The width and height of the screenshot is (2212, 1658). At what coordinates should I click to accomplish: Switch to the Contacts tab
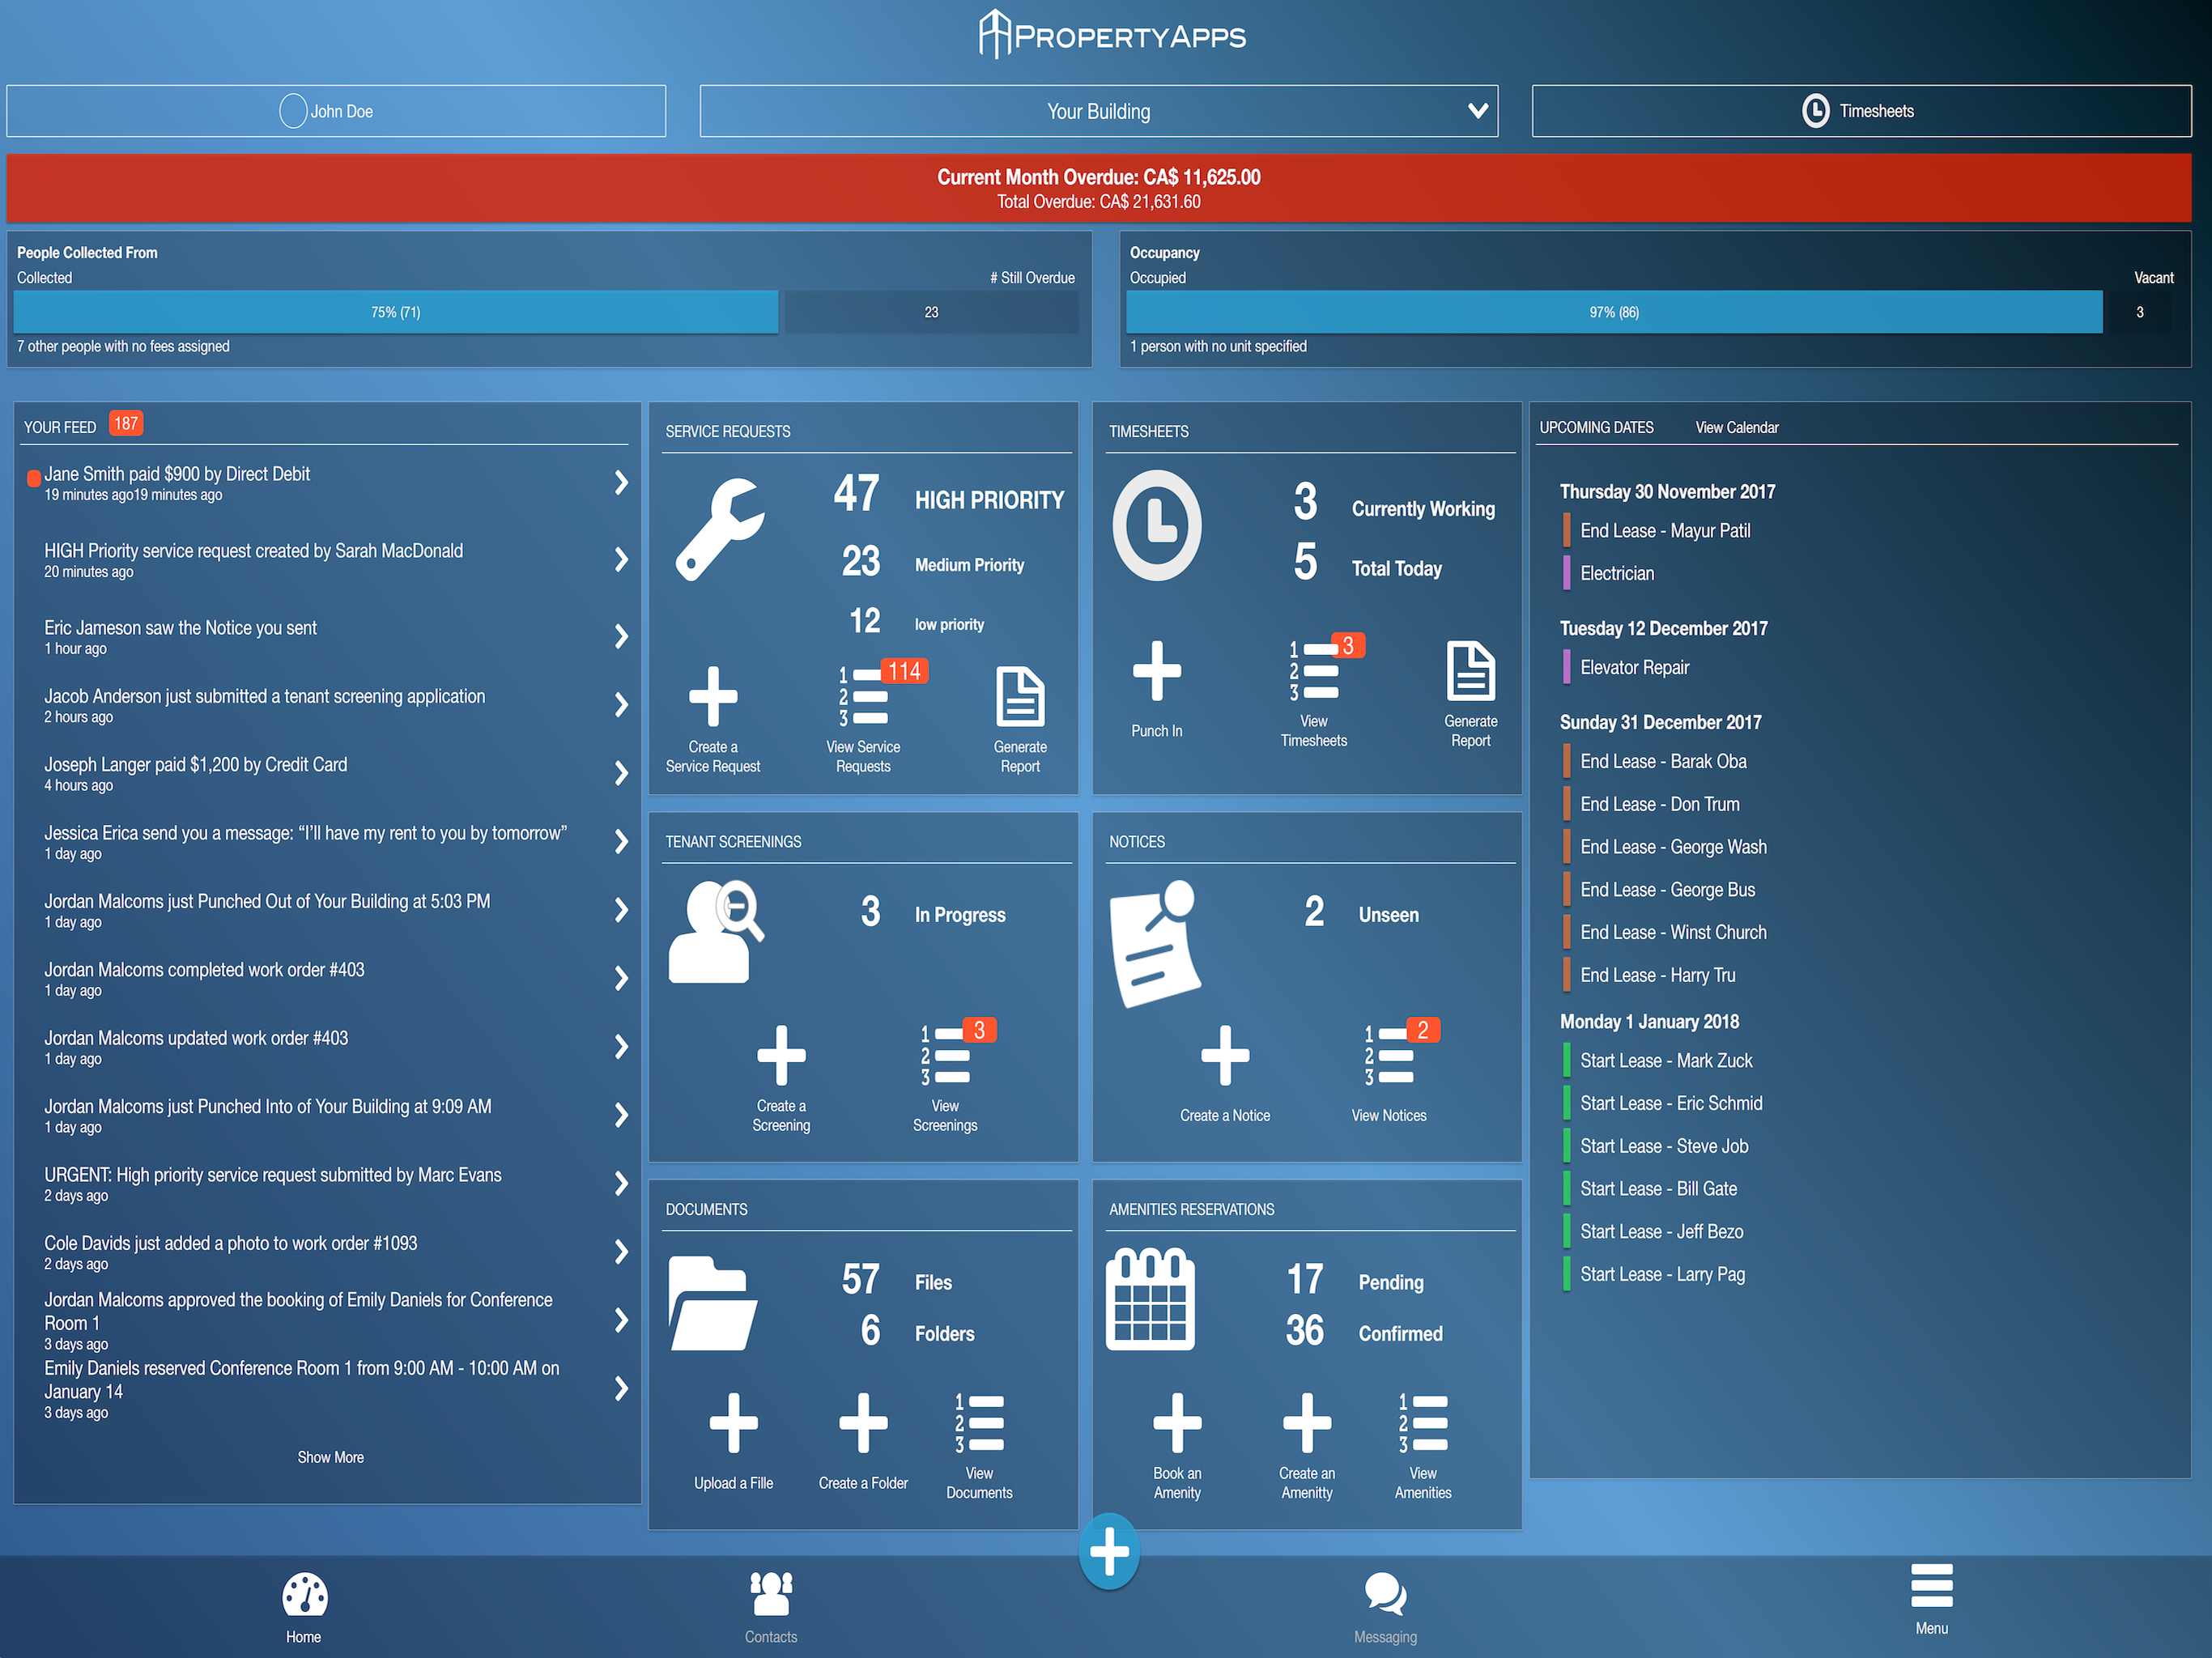point(771,1606)
